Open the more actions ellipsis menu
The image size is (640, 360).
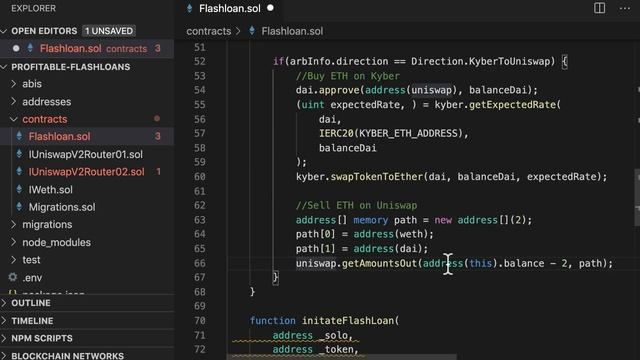[x=624, y=8]
